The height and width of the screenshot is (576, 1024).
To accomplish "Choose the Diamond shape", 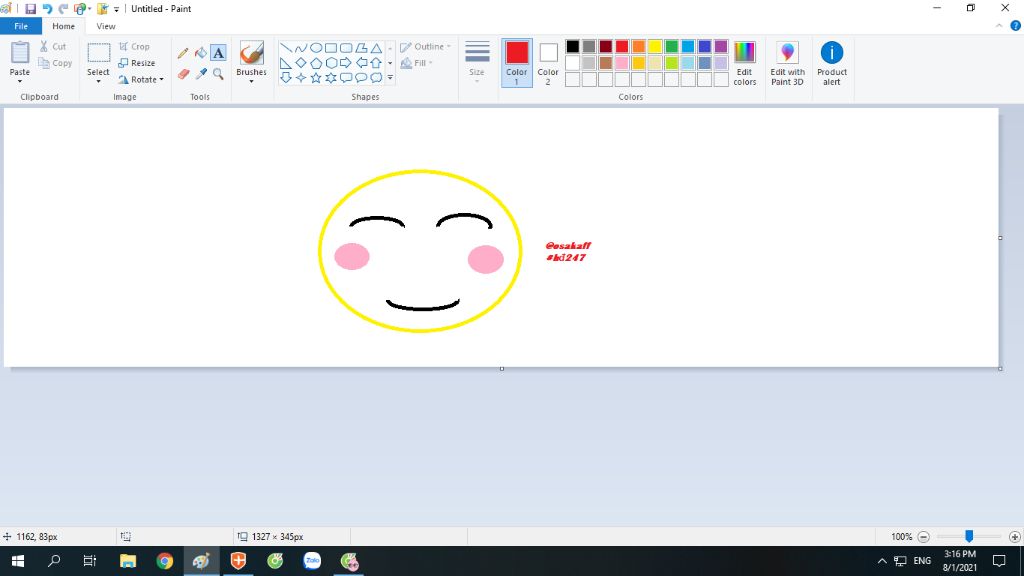I will click(x=300, y=63).
